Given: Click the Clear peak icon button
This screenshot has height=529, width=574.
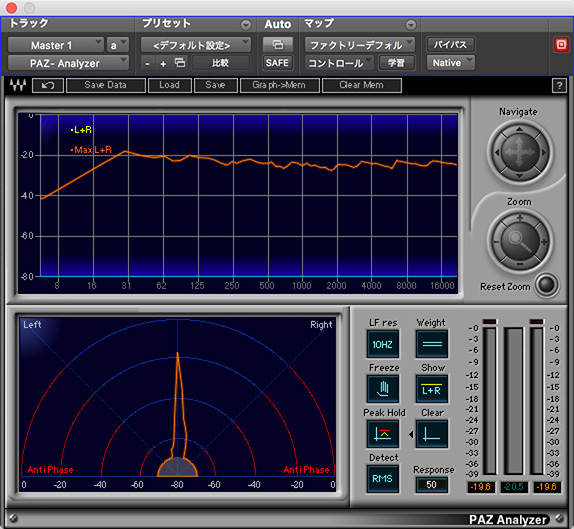Looking at the screenshot, I should click(432, 434).
